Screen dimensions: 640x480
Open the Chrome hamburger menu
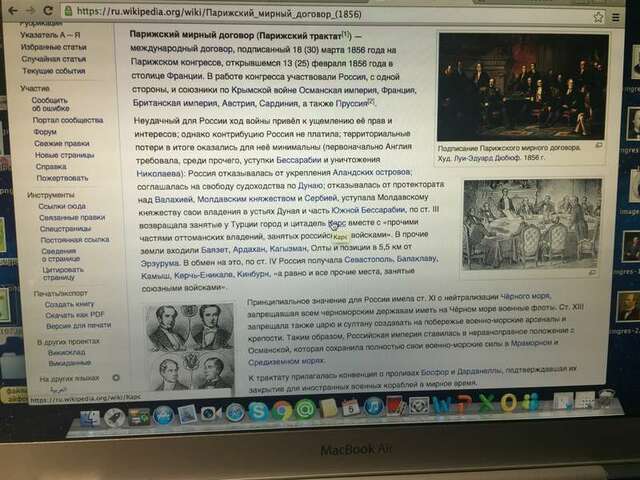(616, 18)
